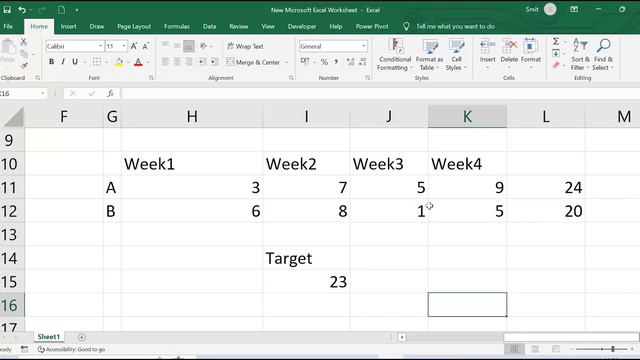Open the Calibri font name dropdown
This screenshot has width=640, height=360.
[x=101, y=46]
